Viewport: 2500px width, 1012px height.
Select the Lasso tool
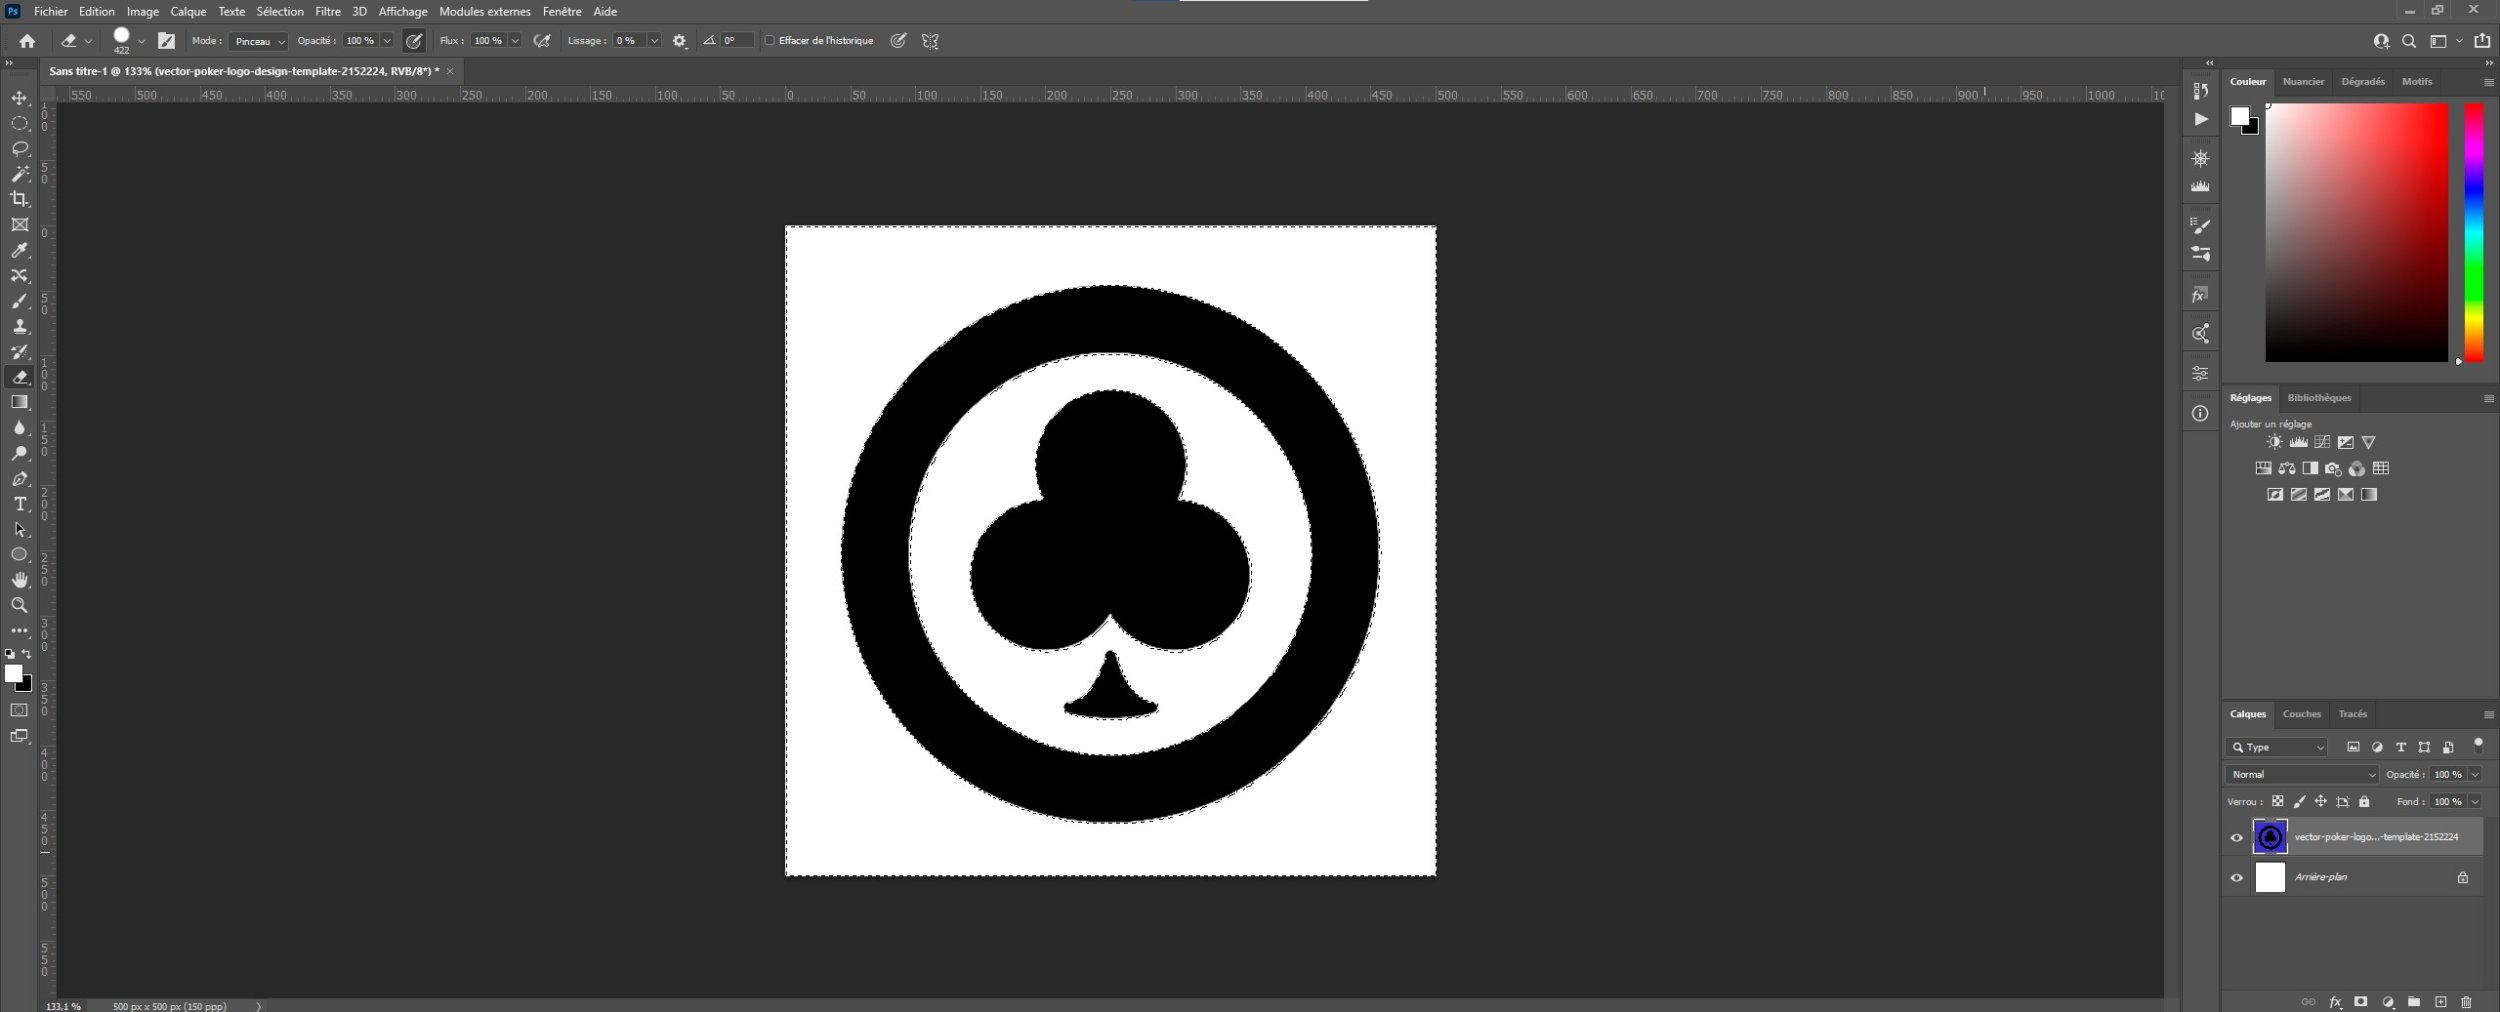(19, 148)
